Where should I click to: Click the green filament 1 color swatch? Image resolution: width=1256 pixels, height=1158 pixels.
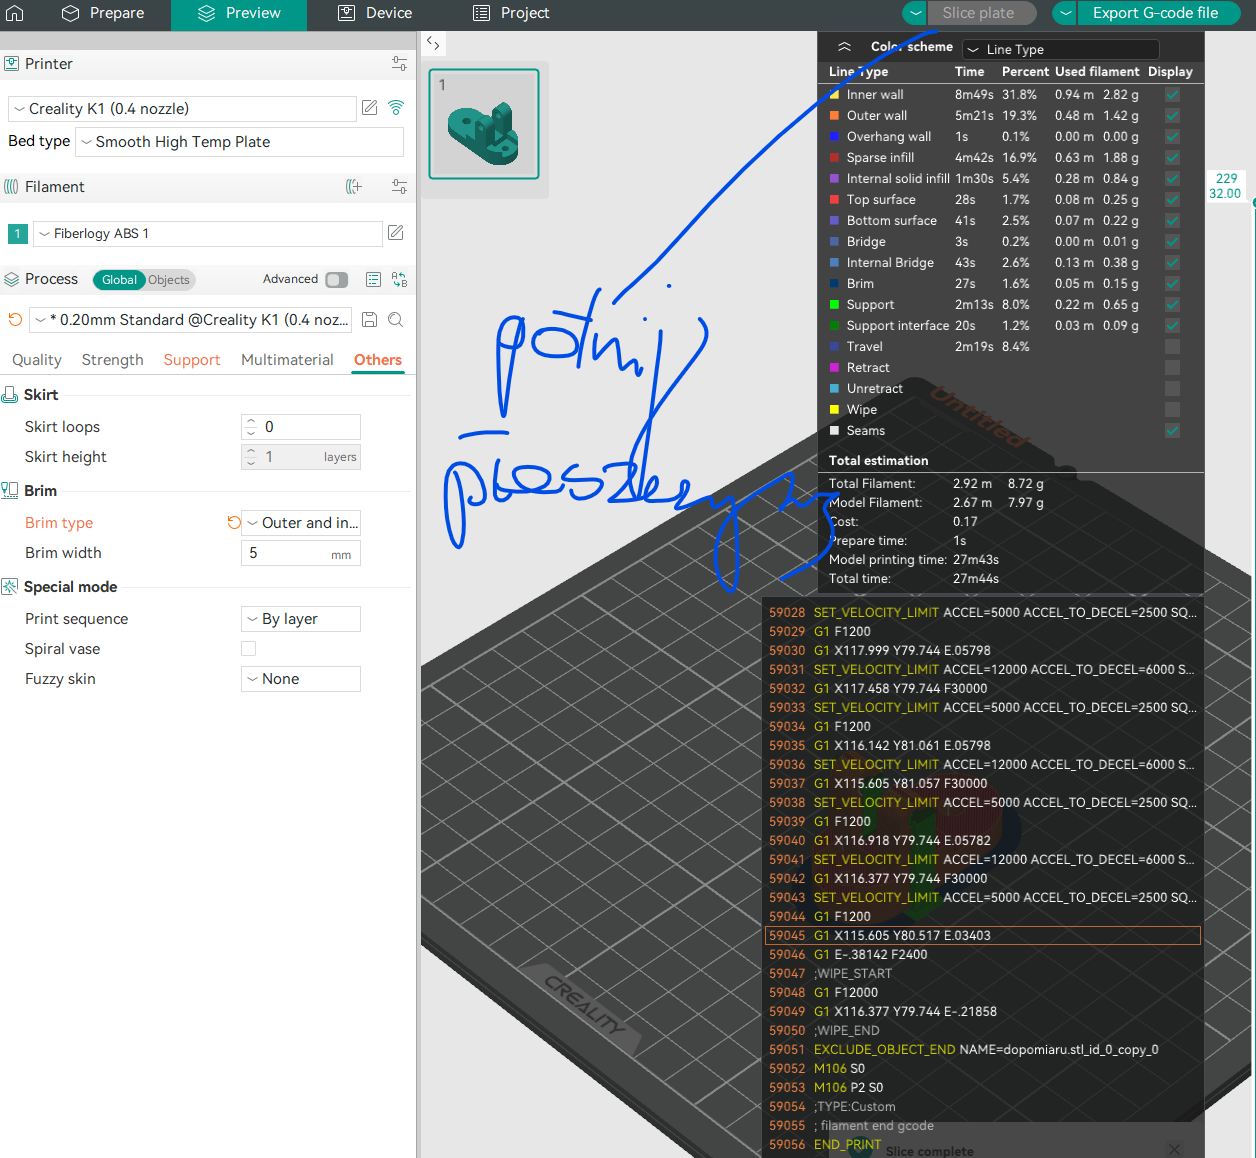[17, 234]
